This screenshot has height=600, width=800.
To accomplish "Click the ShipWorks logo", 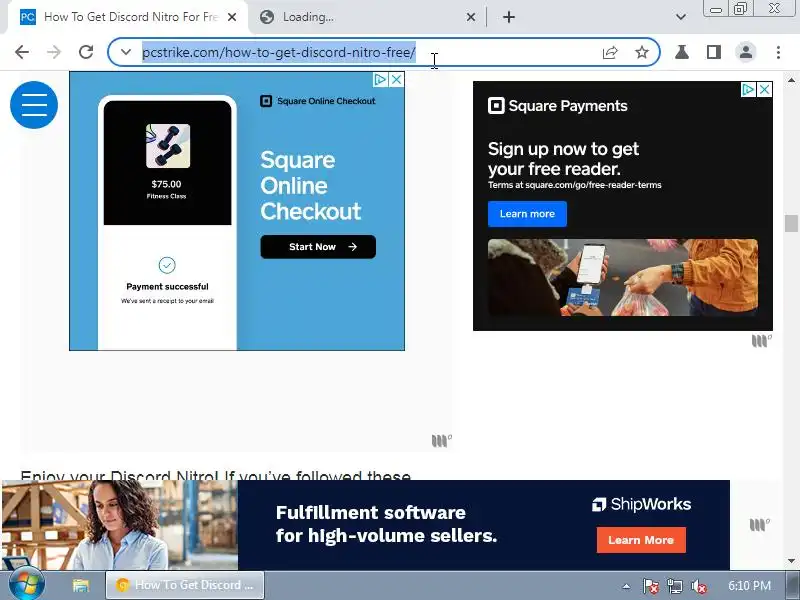I will tap(641, 504).
